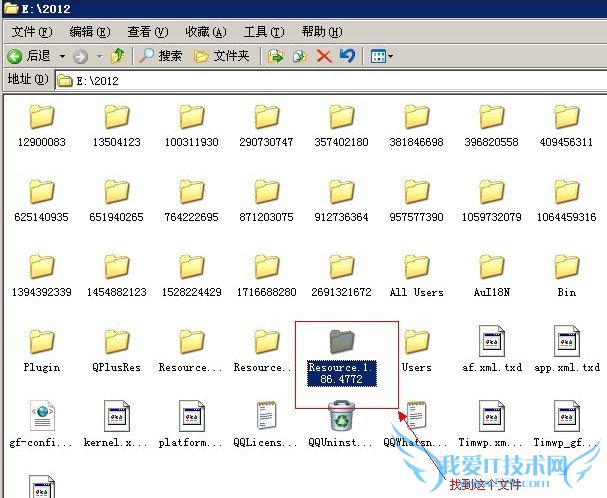Select folder 2691321672
607x498 pixels.
(341, 276)
